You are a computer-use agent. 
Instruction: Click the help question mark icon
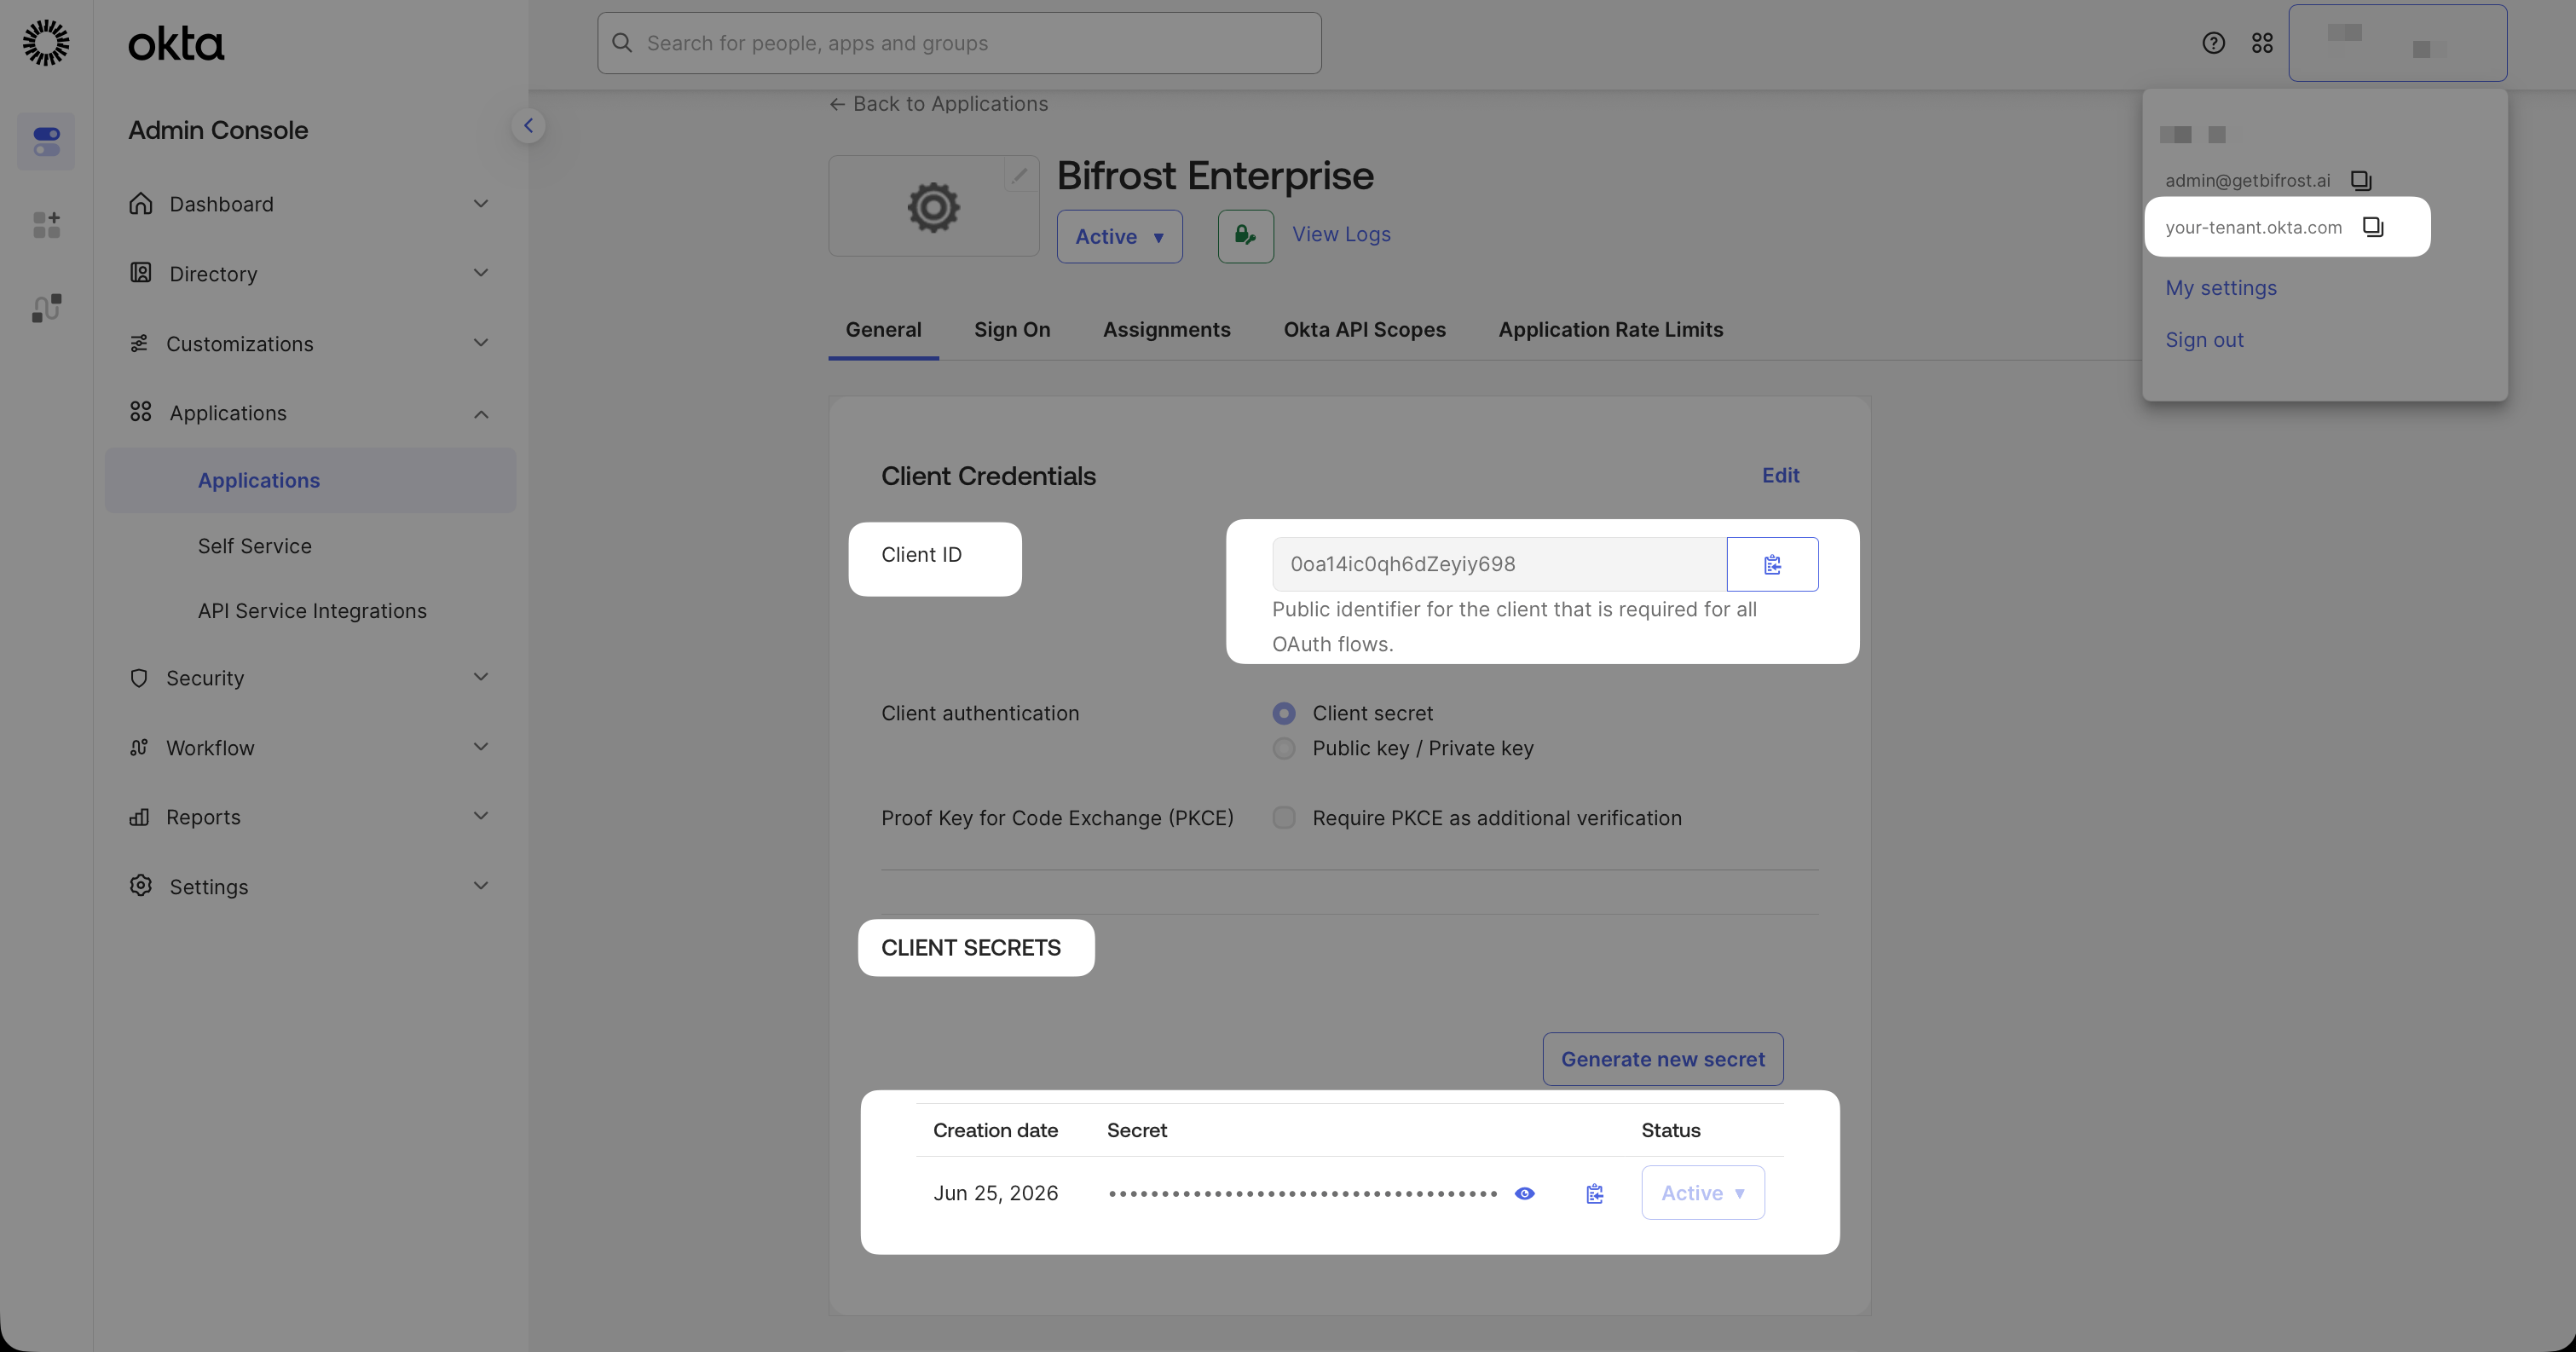2213,43
